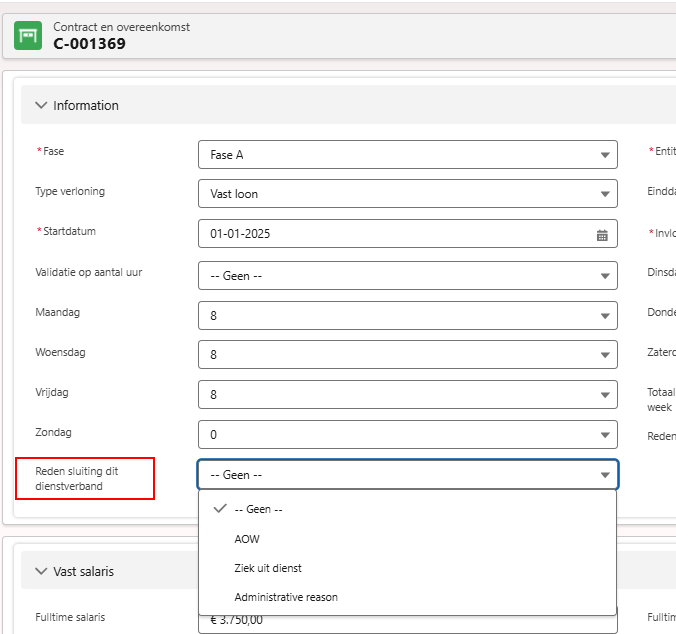Collapse the Vast salaris section
The width and height of the screenshot is (676, 634).
click(41, 571)
